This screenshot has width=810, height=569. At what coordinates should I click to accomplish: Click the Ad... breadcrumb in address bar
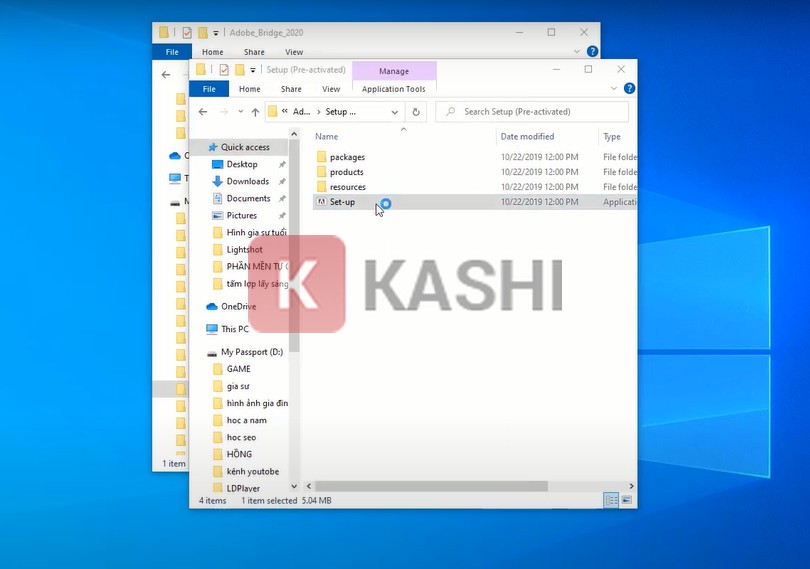301,112
